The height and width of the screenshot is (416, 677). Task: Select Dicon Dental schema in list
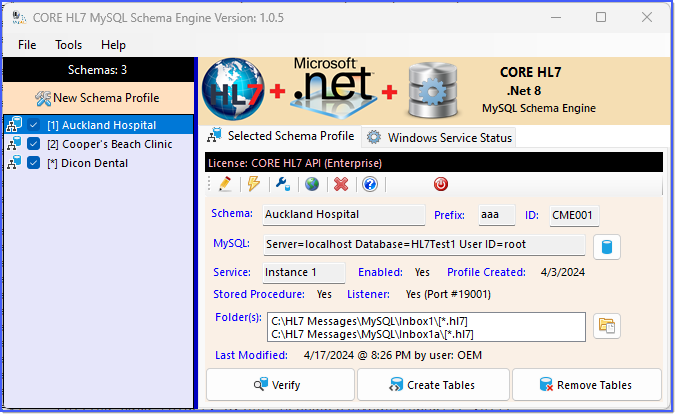coord(94,163)
